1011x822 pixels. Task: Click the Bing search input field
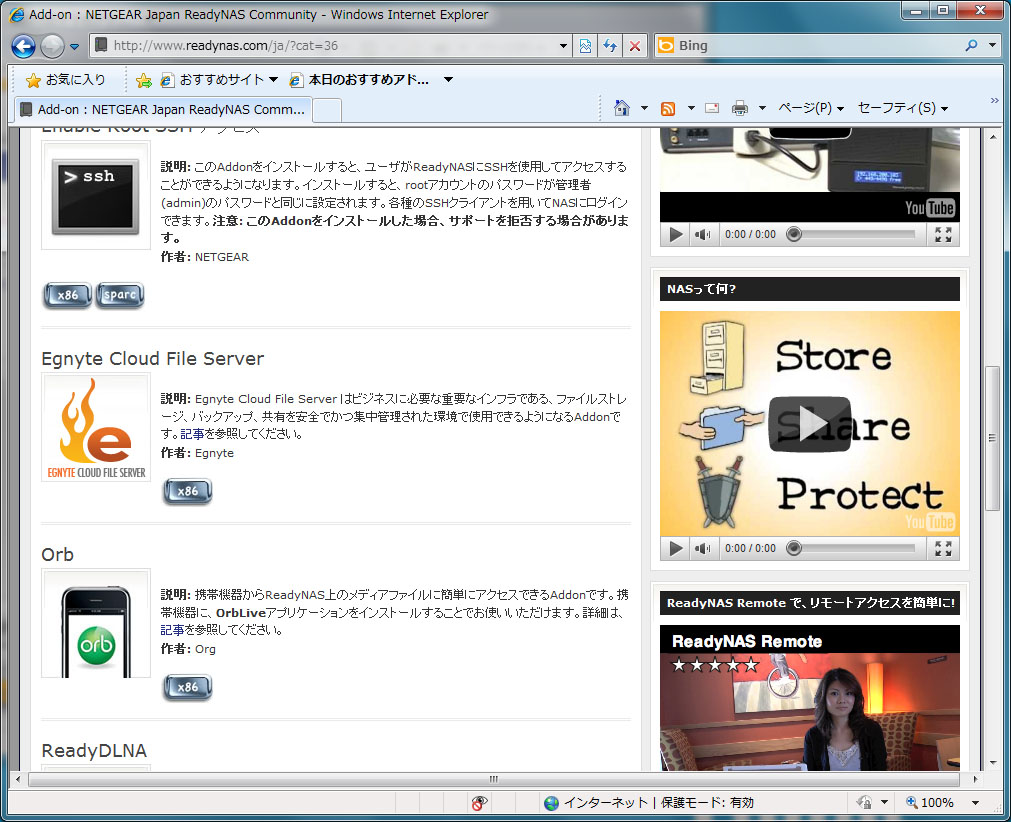(x=820, y=46)
